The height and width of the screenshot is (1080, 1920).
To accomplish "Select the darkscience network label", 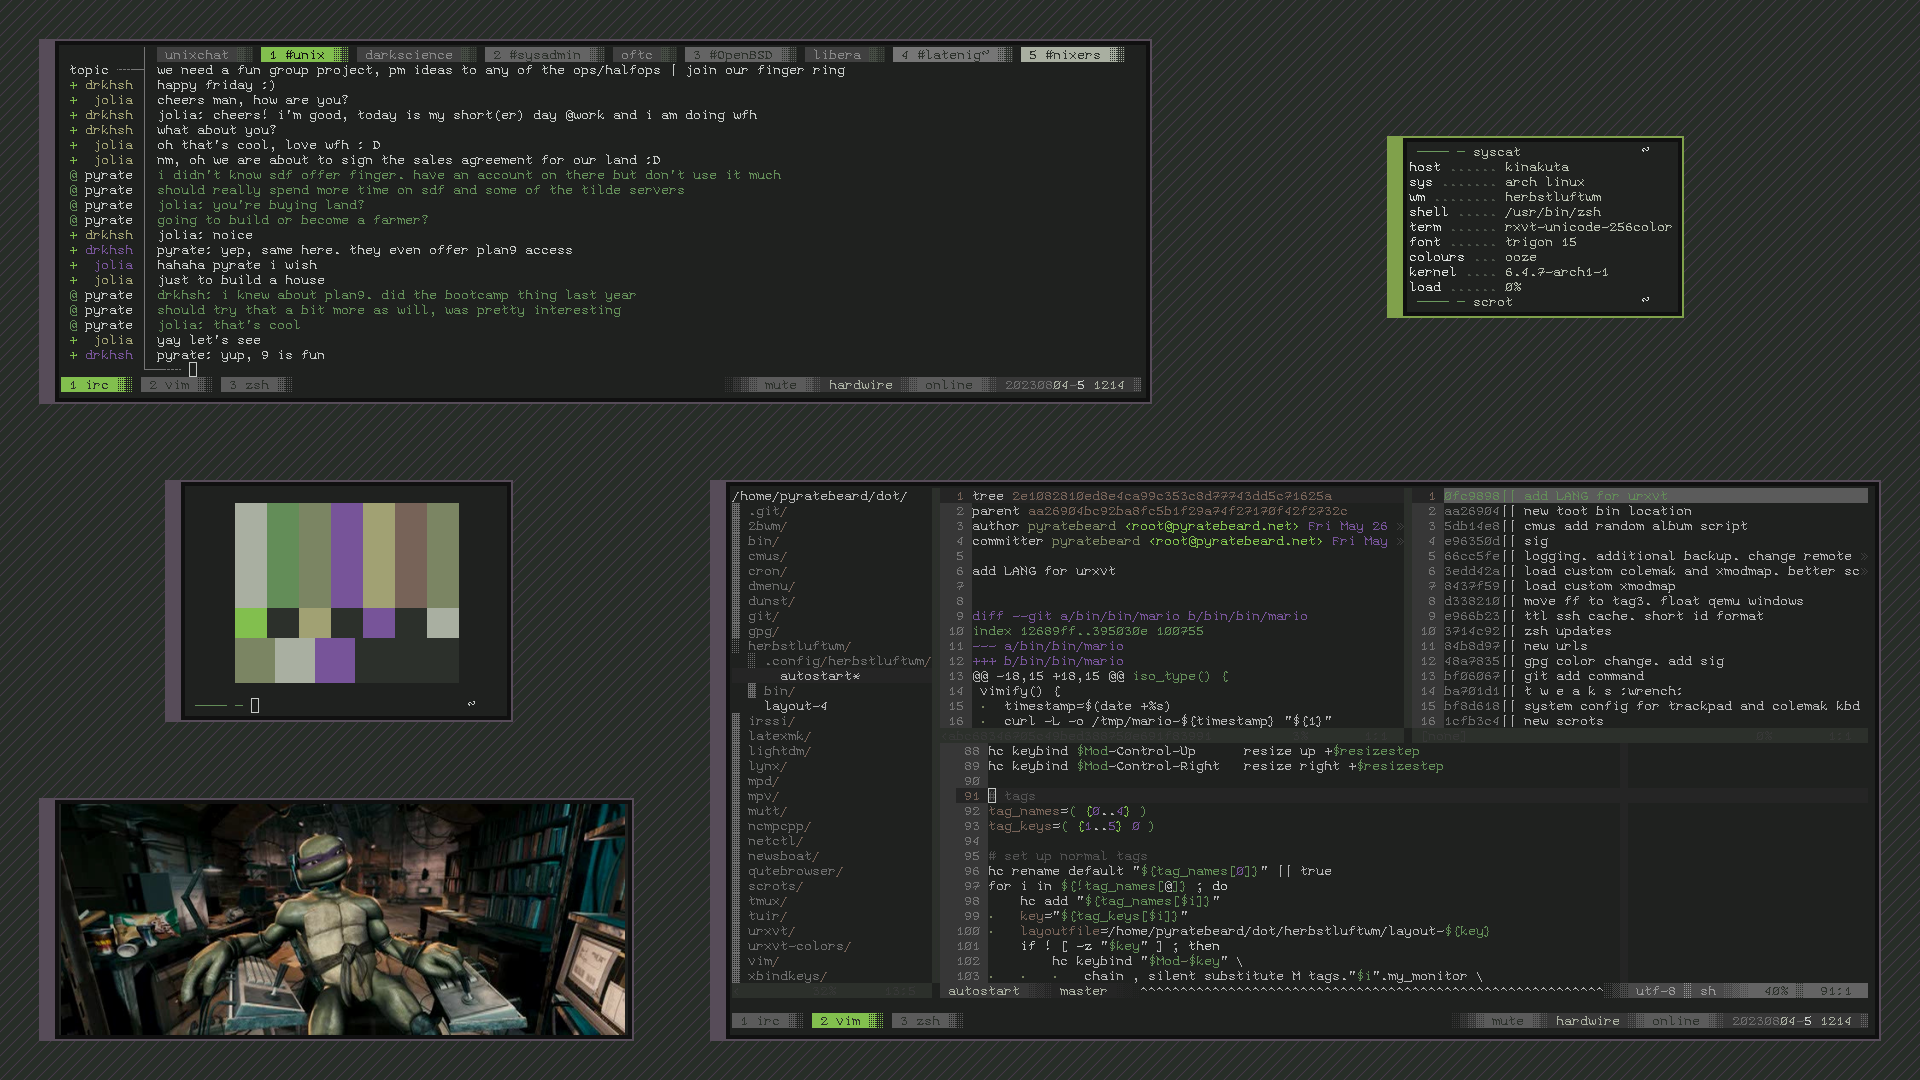I will pyautogui.click(x=409, y=55).
